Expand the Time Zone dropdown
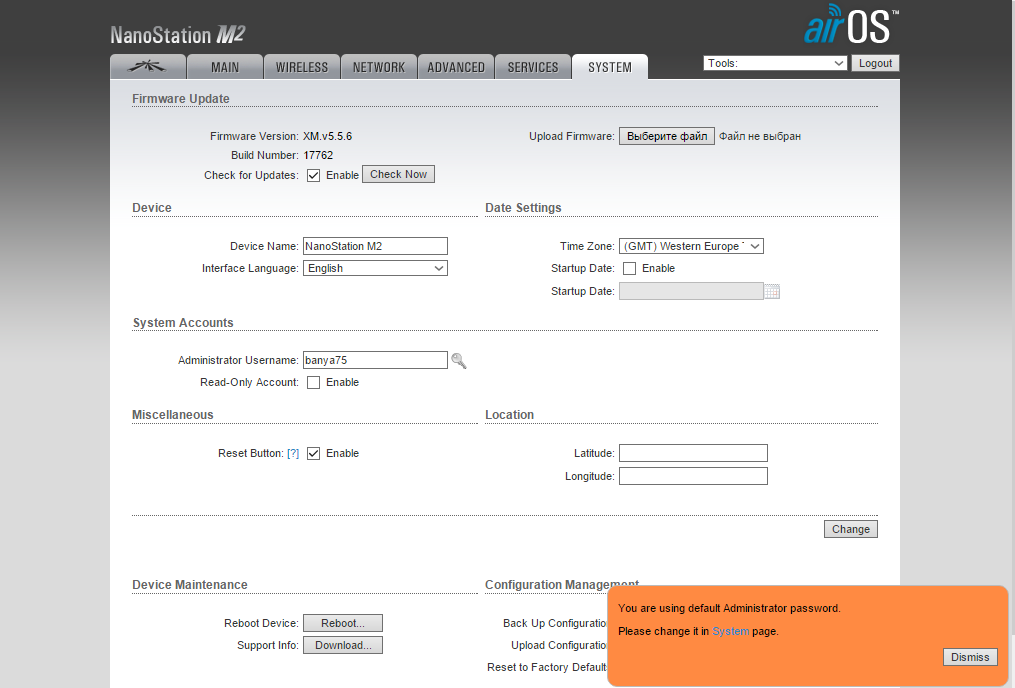1015x688 pixels. click(x=691, y=246)
